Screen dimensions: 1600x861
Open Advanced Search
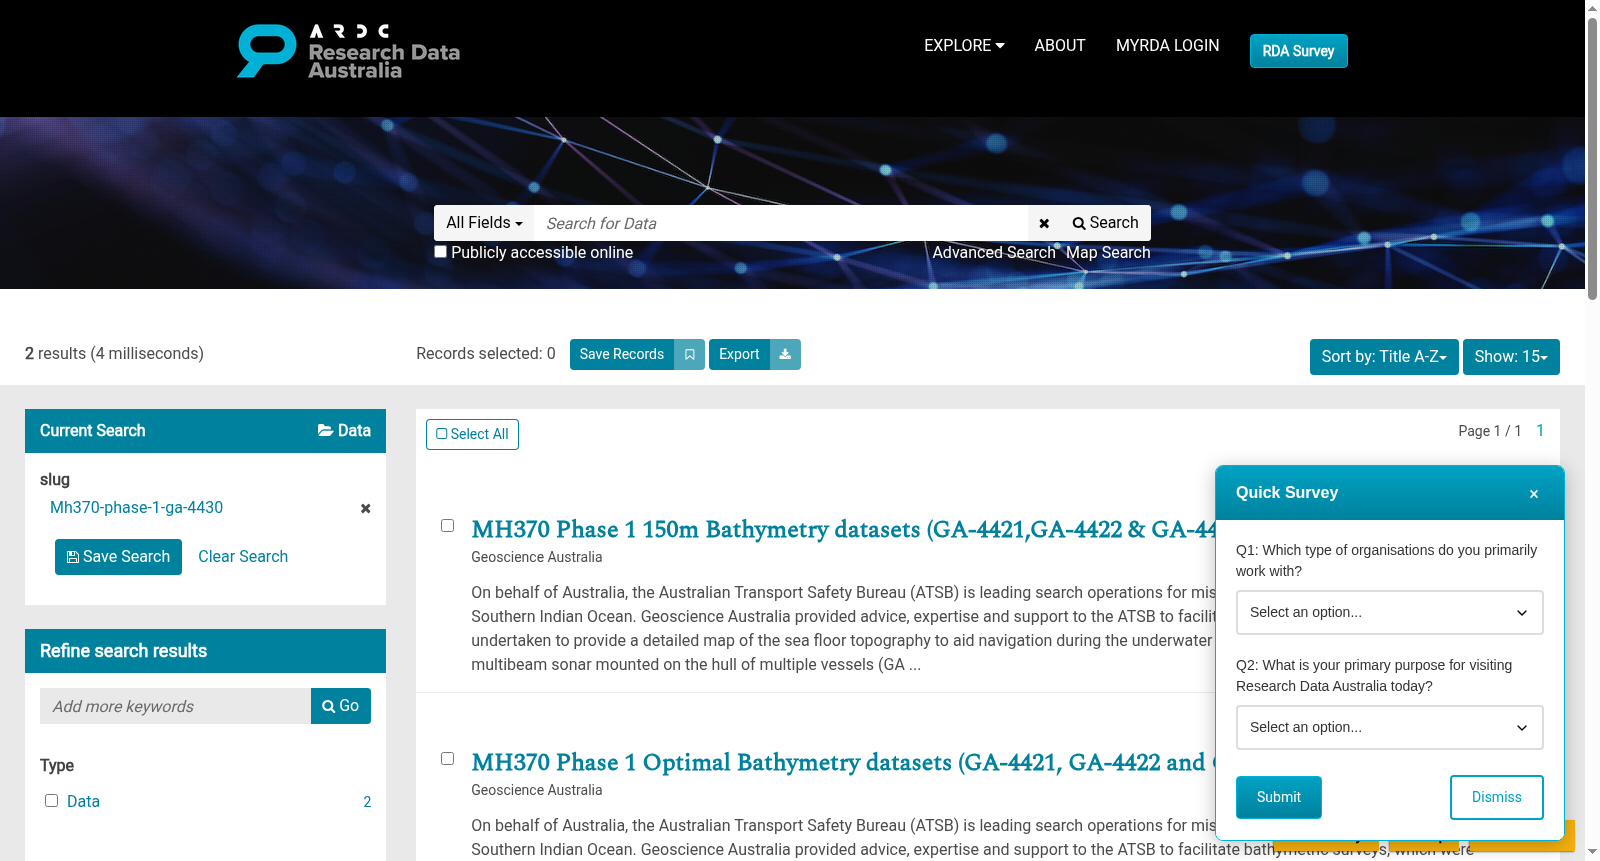[994, 253]
